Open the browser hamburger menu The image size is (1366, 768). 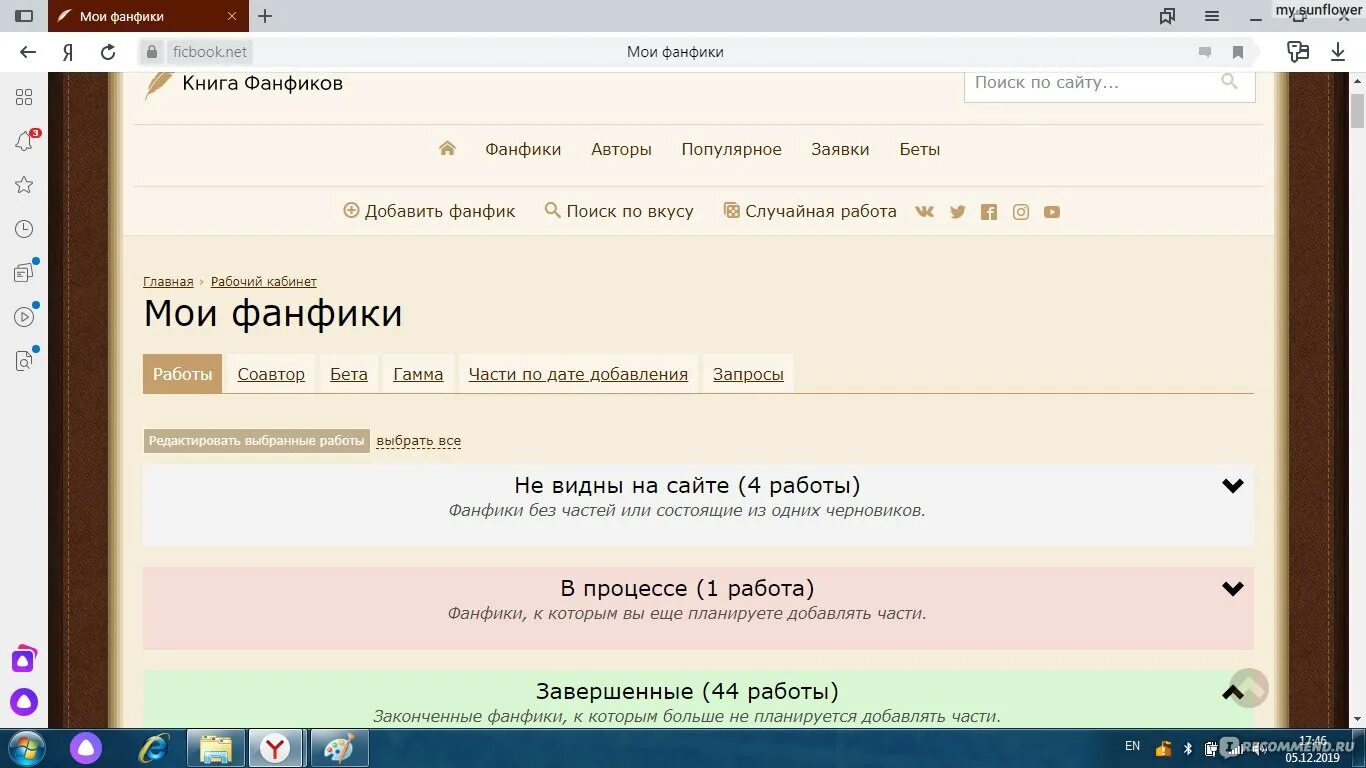pos(1212,16)
